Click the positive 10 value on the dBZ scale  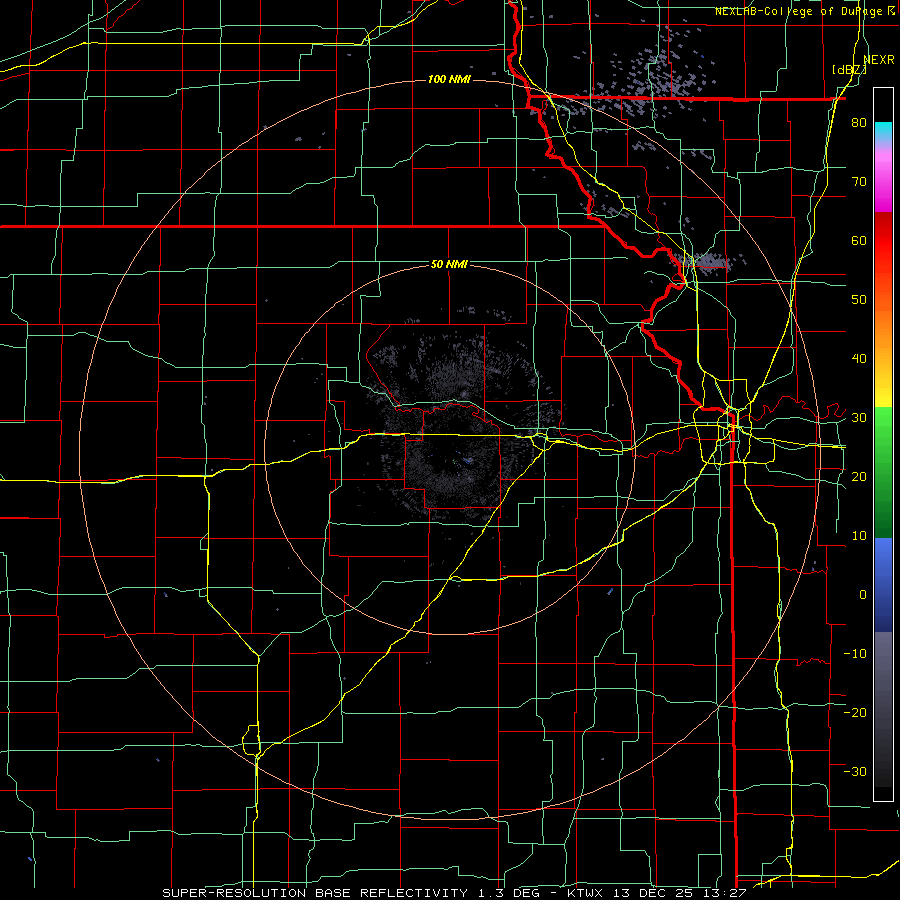859,536
